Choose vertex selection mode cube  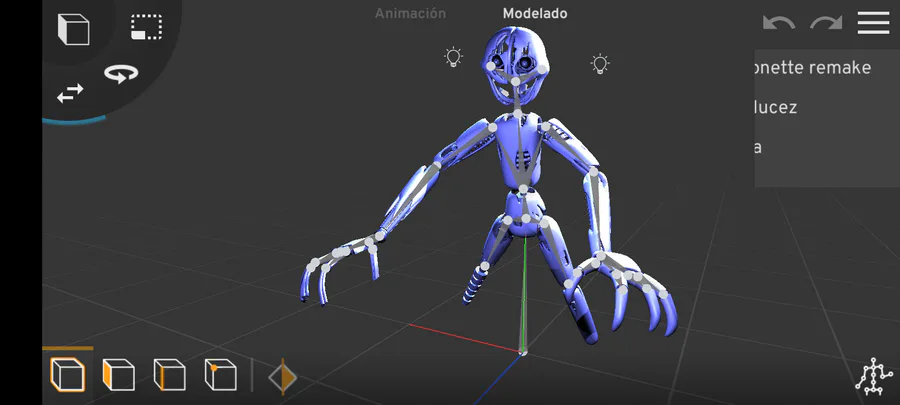tap(220, 375)
